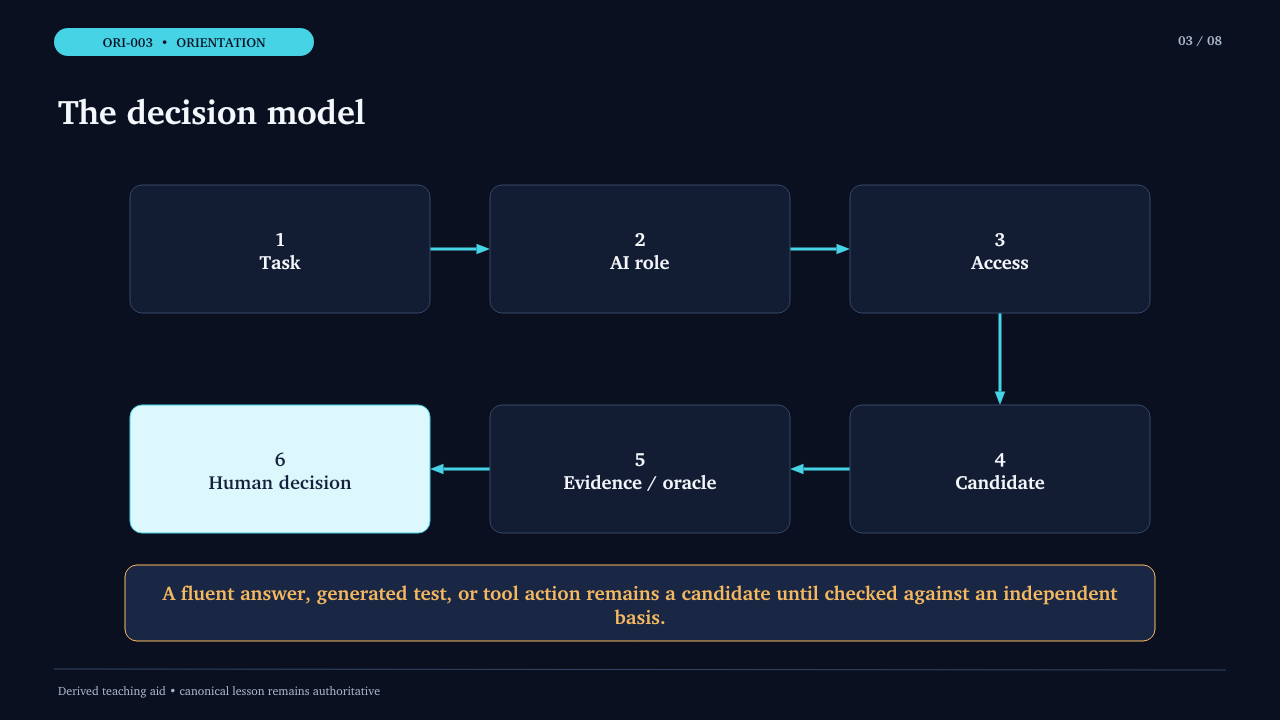Click the slide title The decision model

tap(212, 112)
